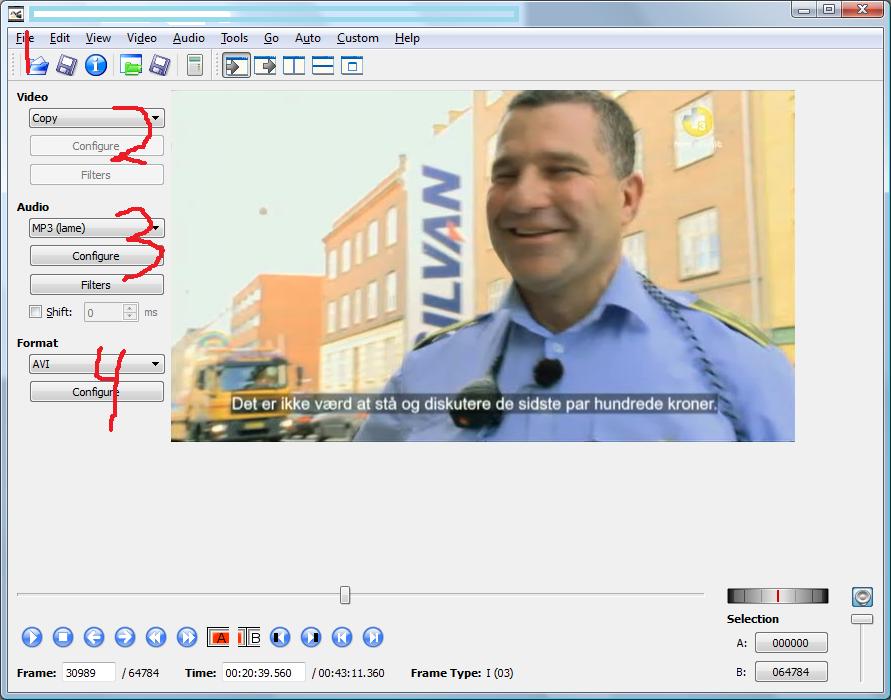The height and width of the screenshot is (700, 891).
Task: Click the Video Configure button
Action: pyautogui.click(x=97, y=146)
